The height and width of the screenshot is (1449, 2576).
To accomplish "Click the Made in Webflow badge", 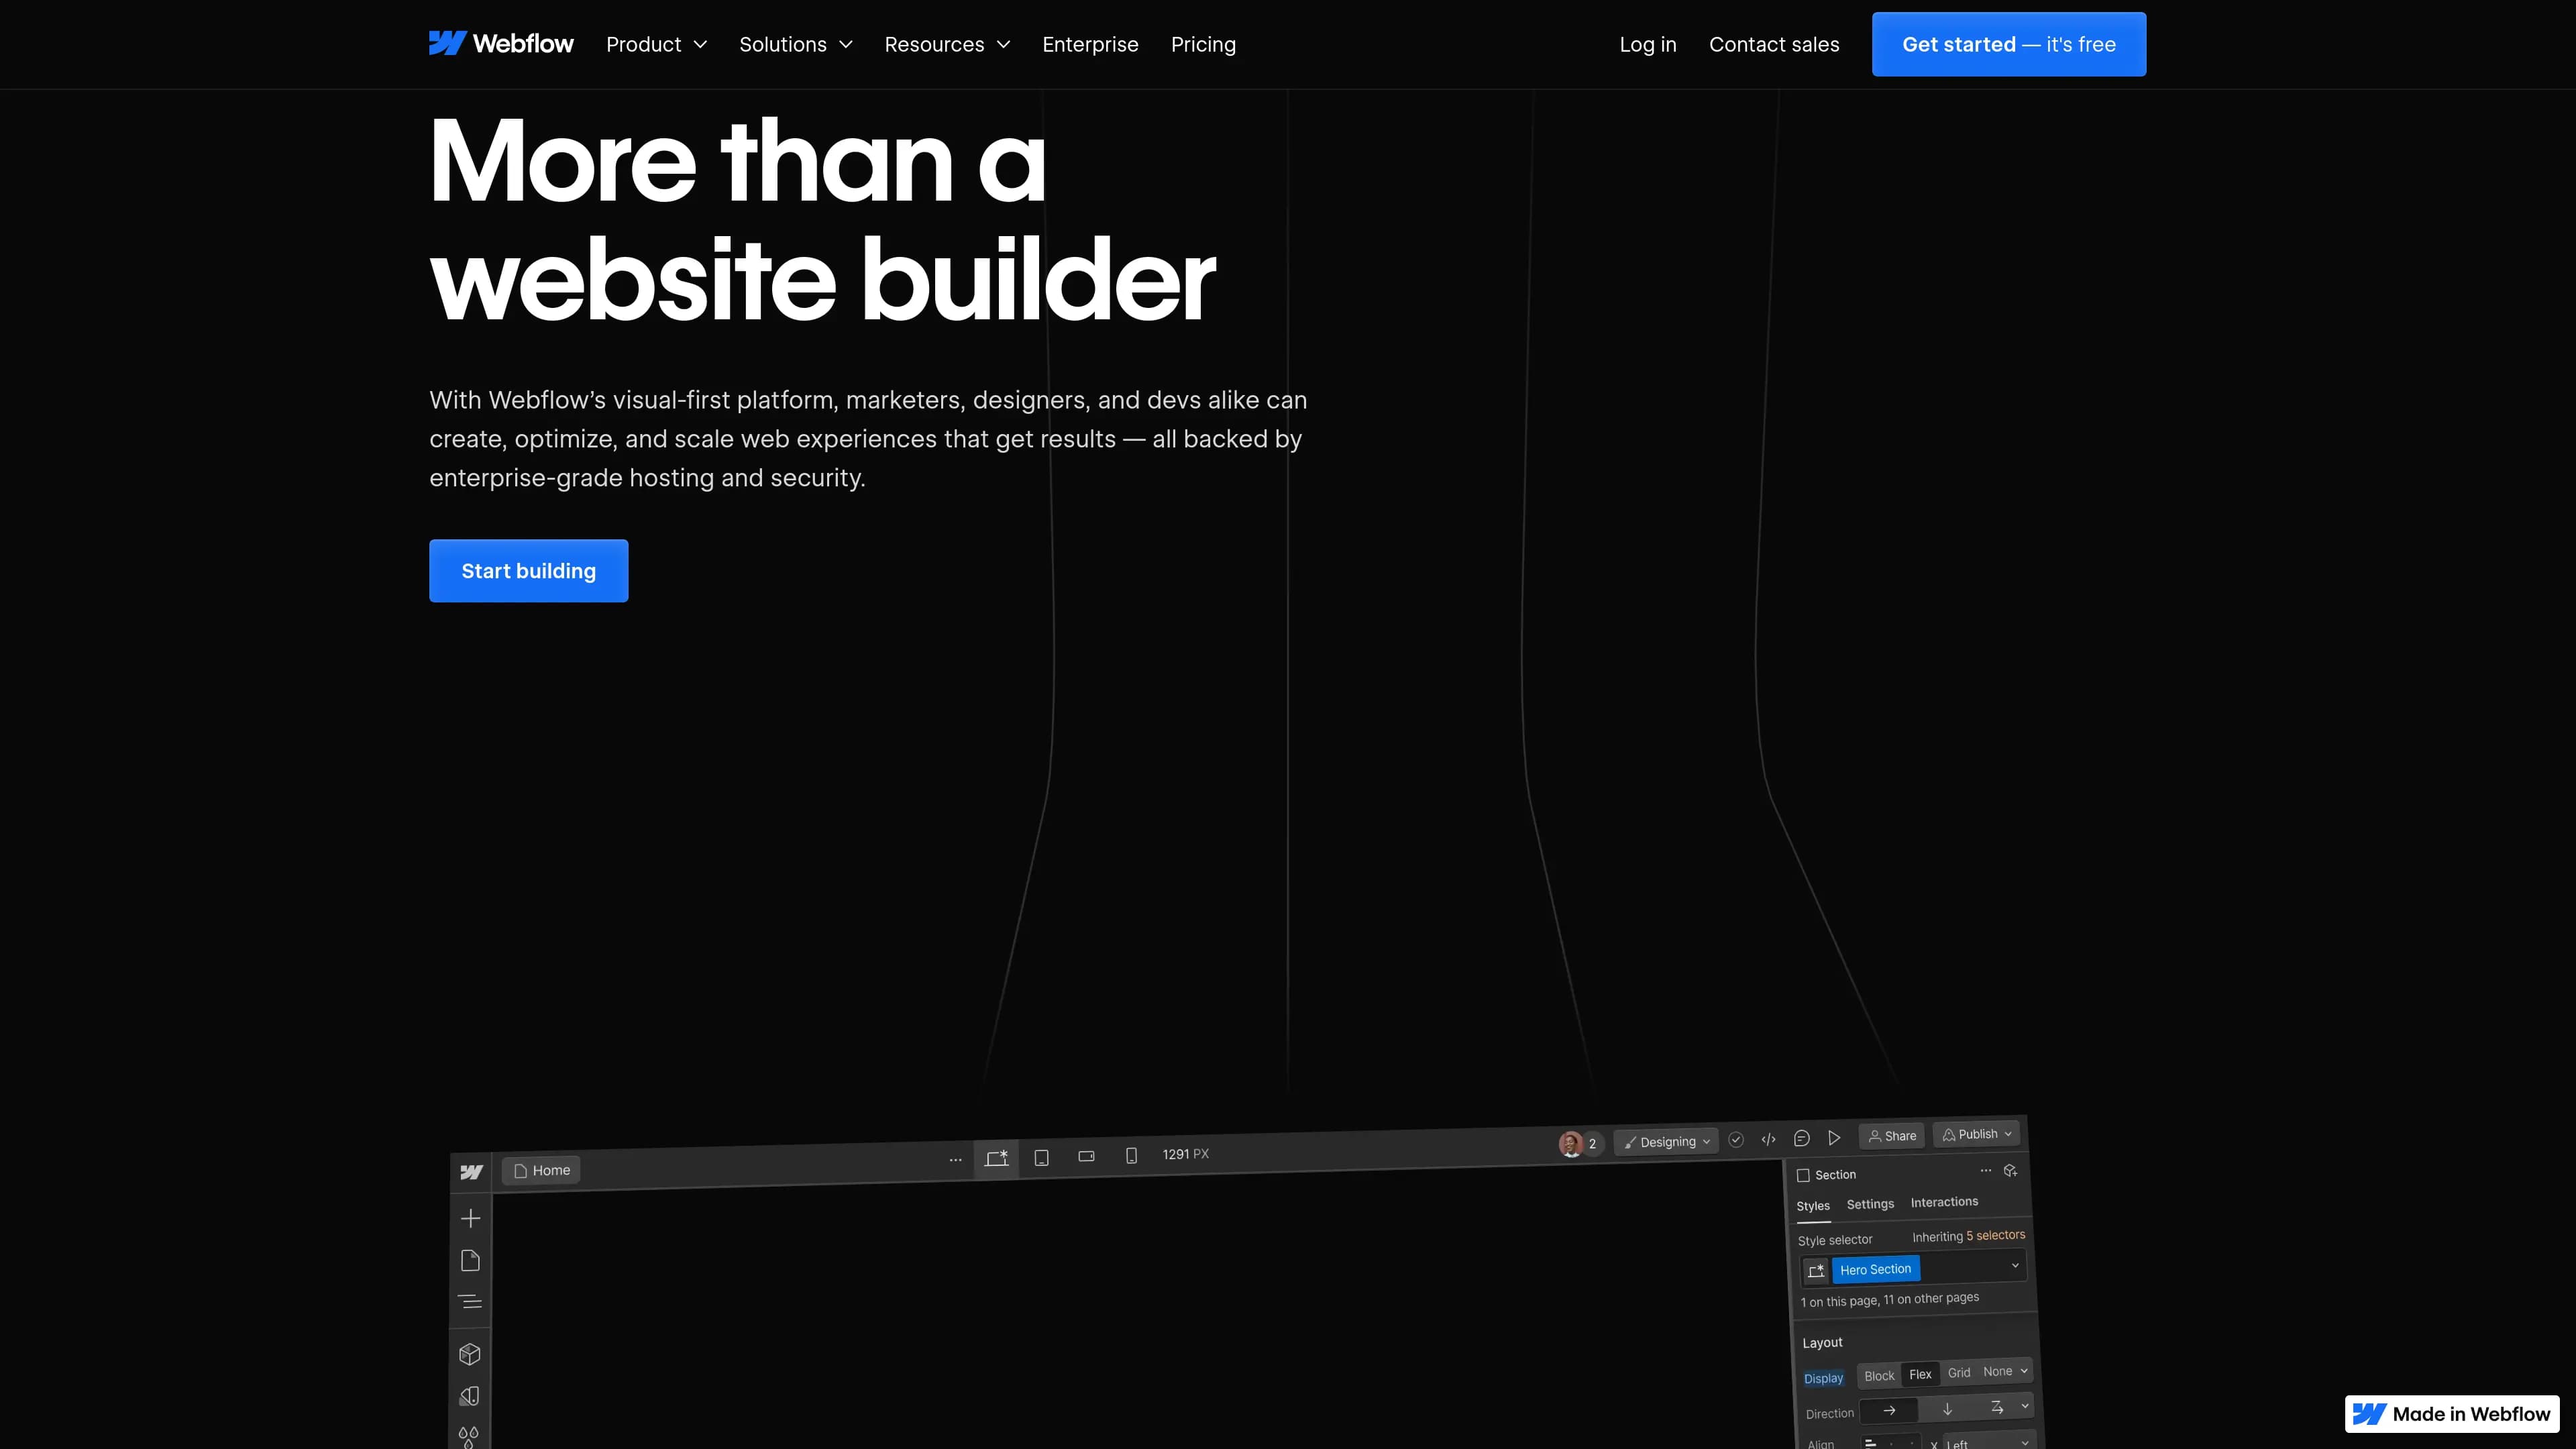I will click(x=2452, y=1414).
